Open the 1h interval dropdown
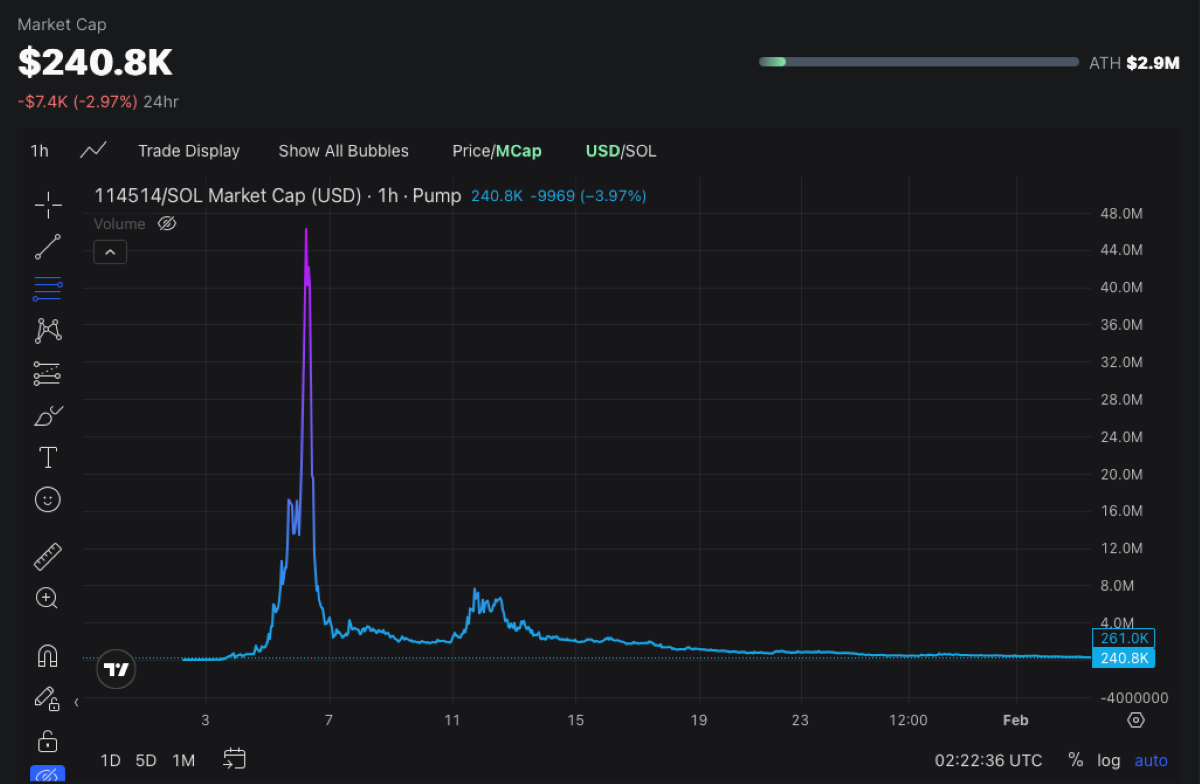 coord(39,151)
